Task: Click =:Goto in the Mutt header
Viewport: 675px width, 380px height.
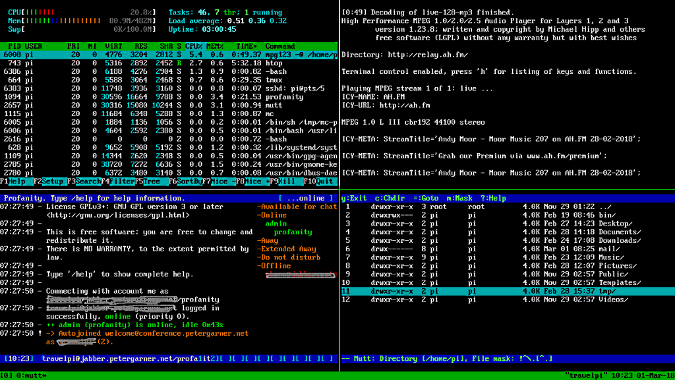Action: 426,198
